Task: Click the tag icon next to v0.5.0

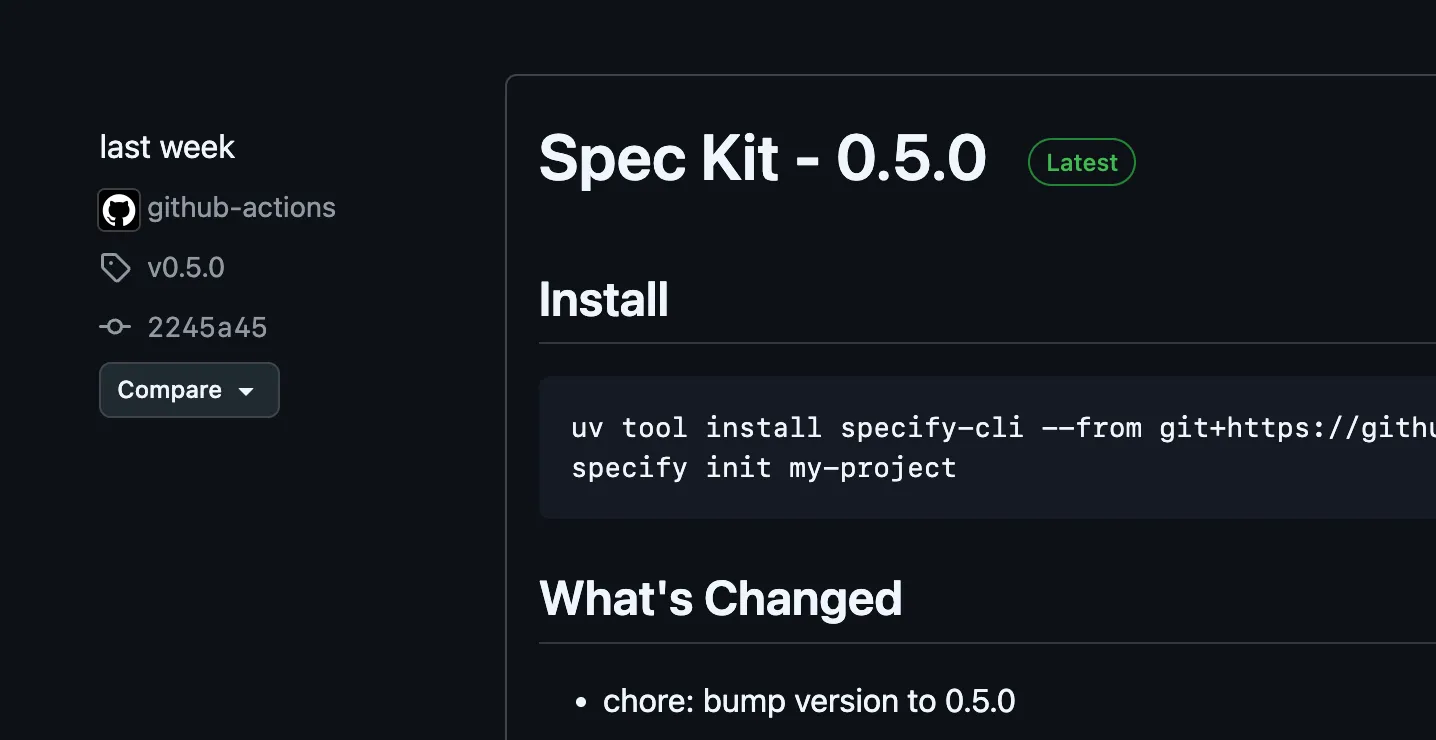Action: (115, 267)
